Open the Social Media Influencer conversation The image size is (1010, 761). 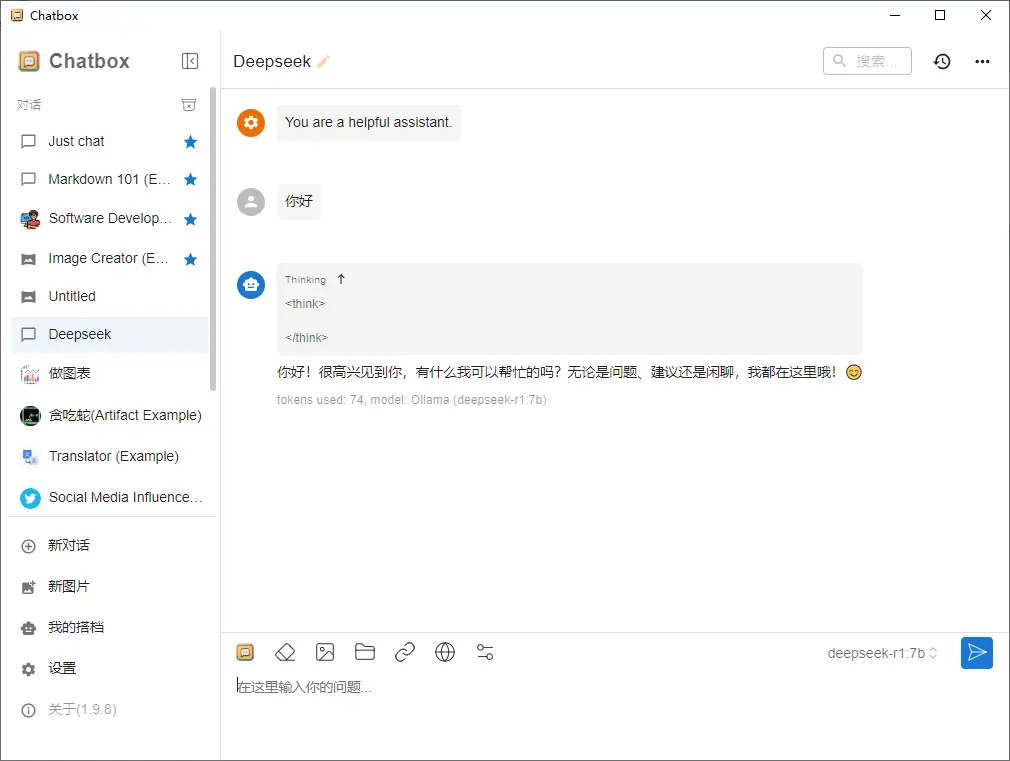110,497
